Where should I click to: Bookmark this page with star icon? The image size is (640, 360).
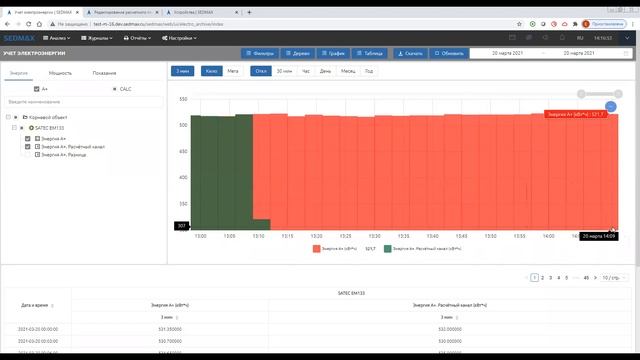(x=519, y=24)
